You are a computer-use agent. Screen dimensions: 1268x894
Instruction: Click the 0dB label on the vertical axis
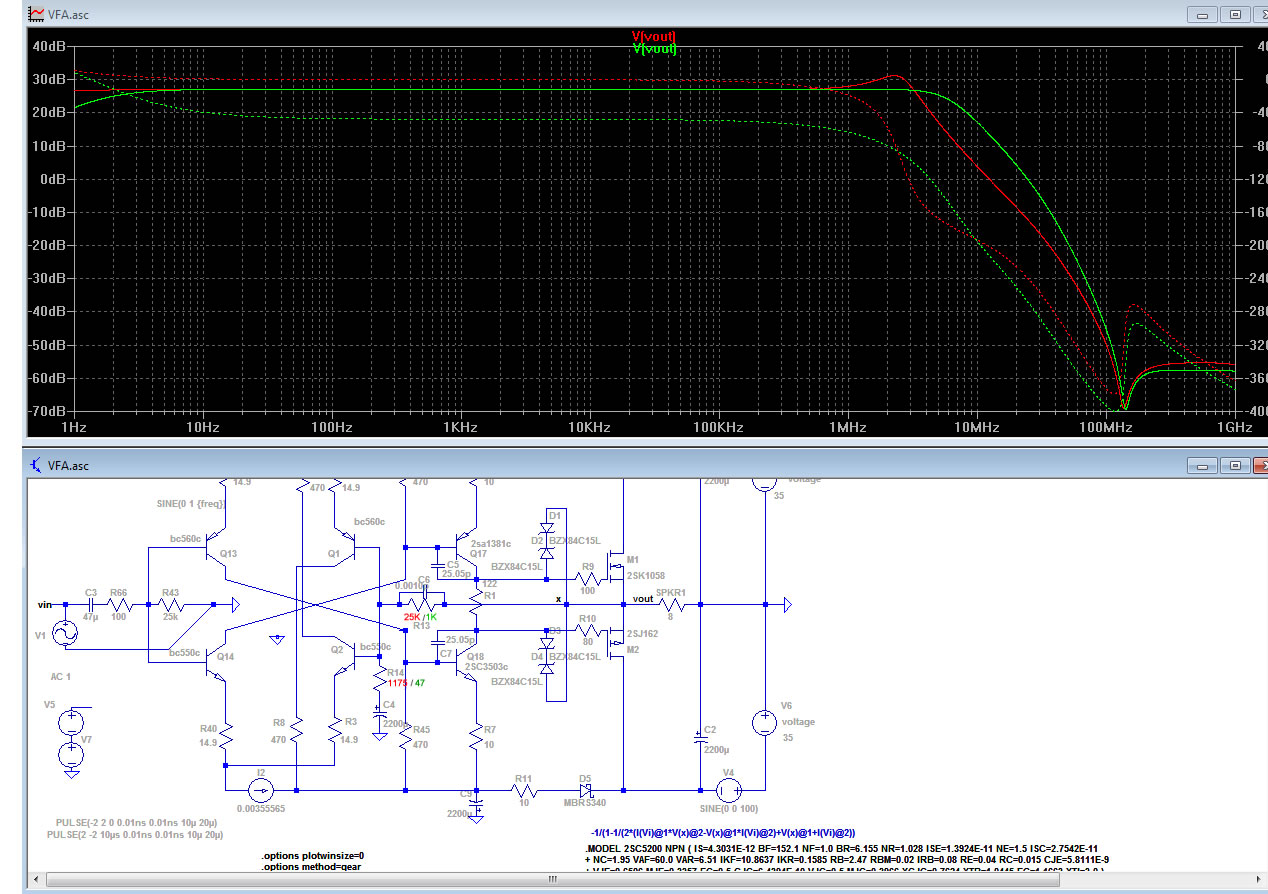(x=52, y=178)
